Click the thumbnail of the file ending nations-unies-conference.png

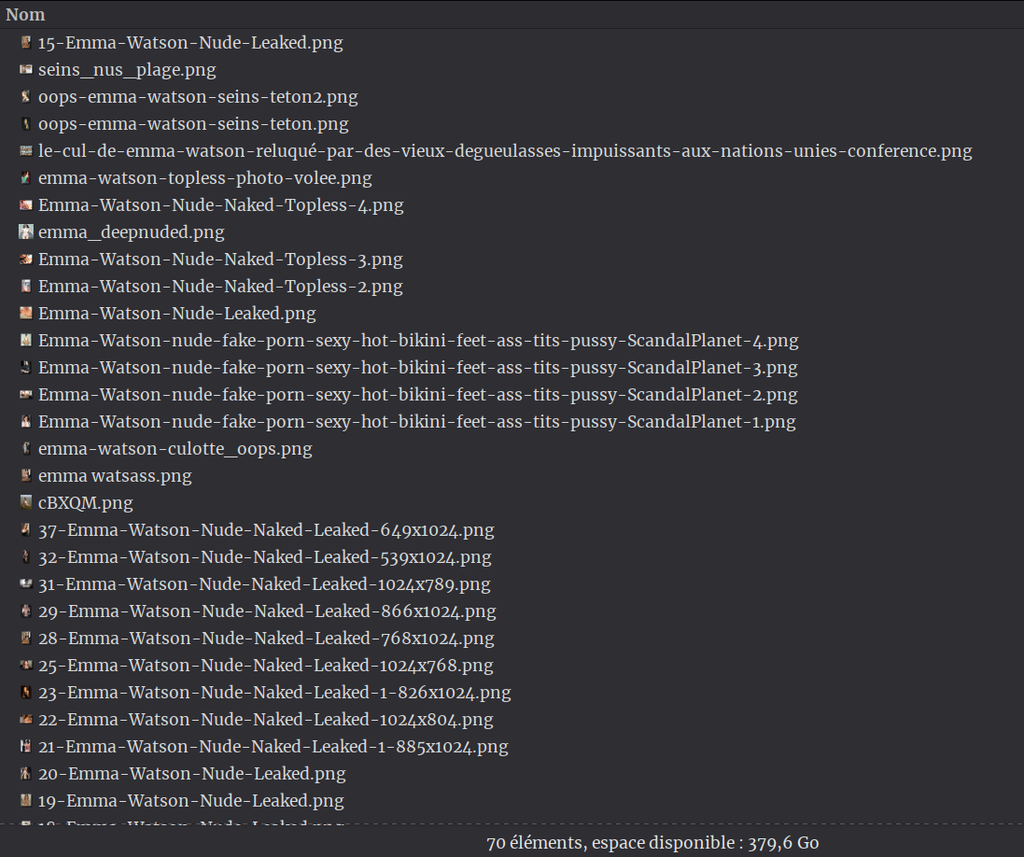26,151
